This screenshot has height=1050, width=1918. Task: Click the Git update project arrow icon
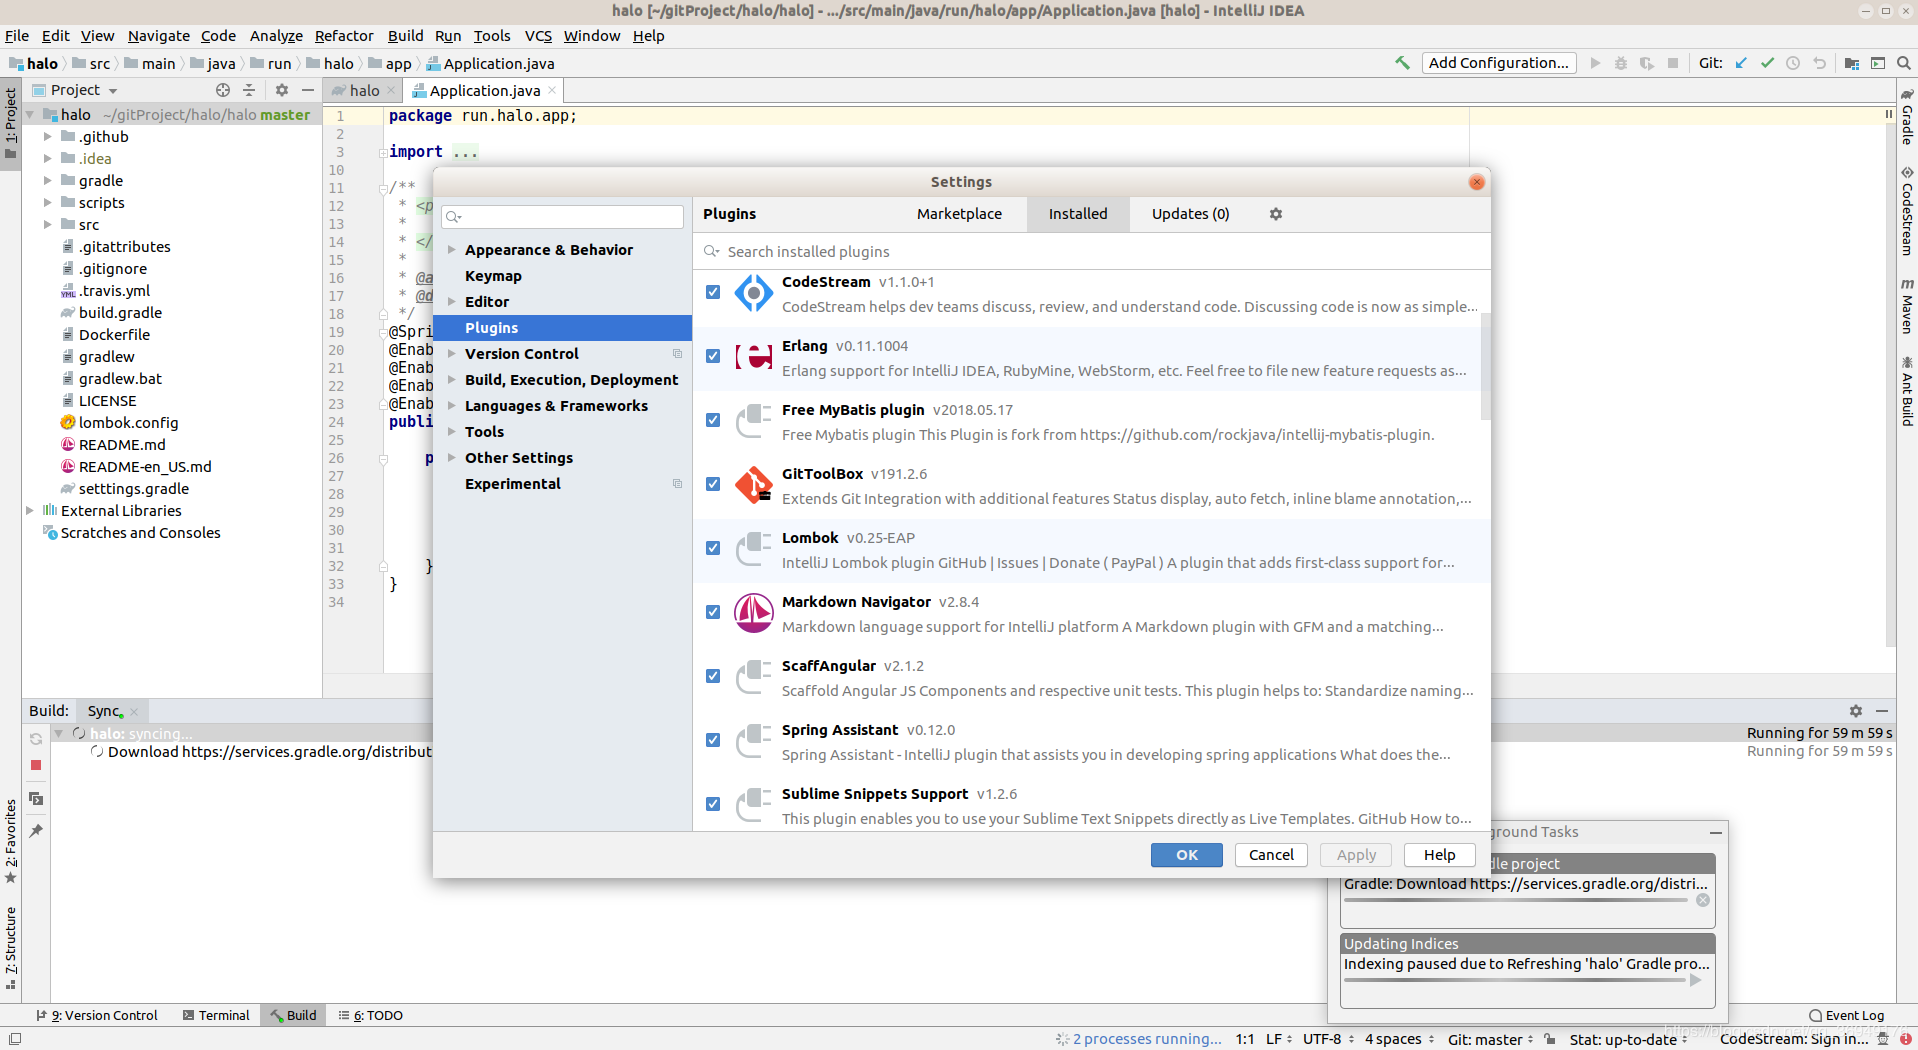pos(1741,63)
